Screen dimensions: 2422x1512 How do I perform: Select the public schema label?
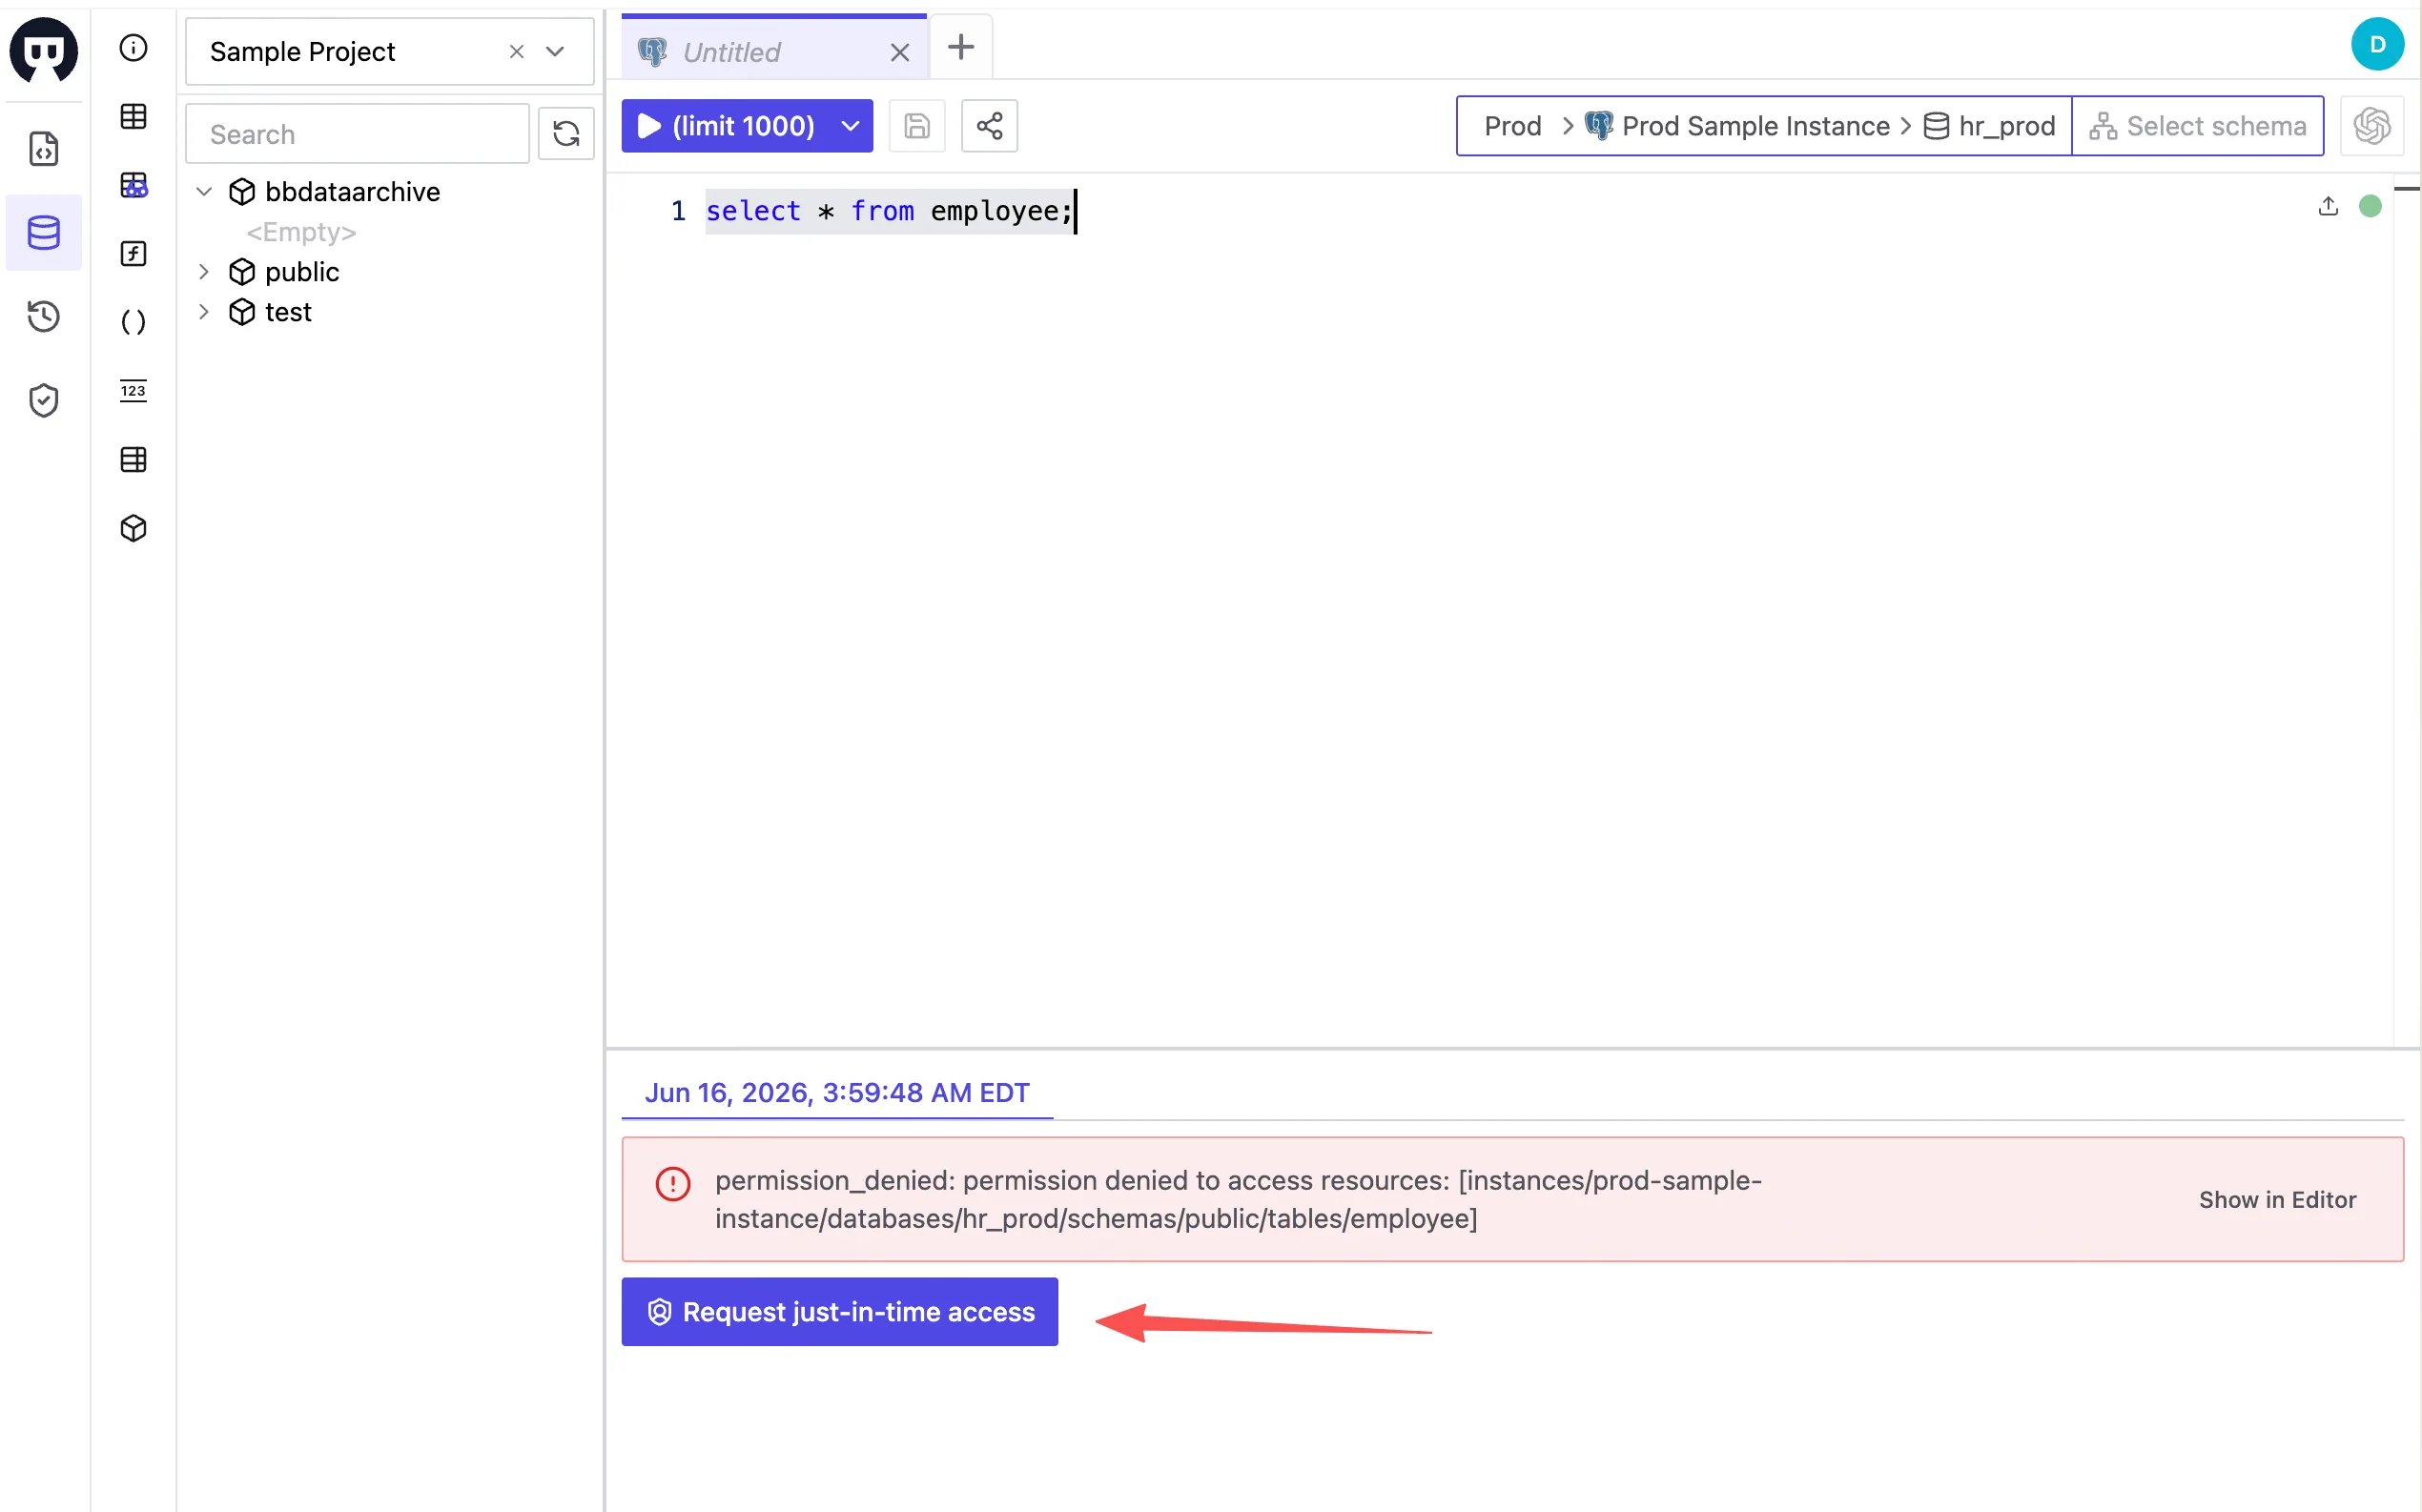pos(302,271)
